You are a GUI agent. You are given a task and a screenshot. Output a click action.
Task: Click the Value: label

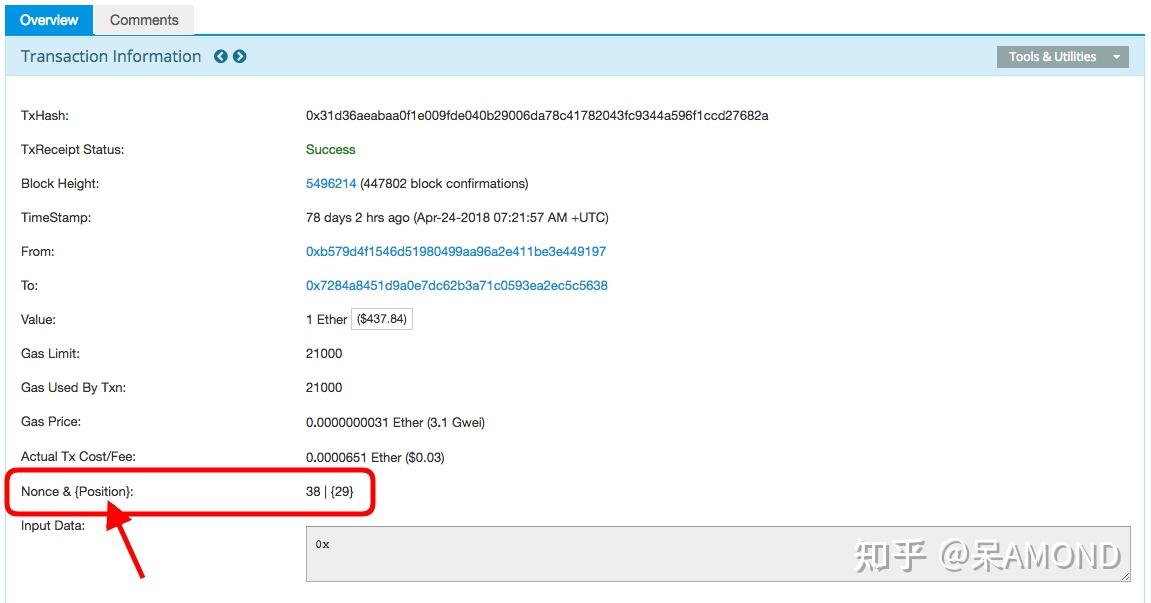point(38,319)
